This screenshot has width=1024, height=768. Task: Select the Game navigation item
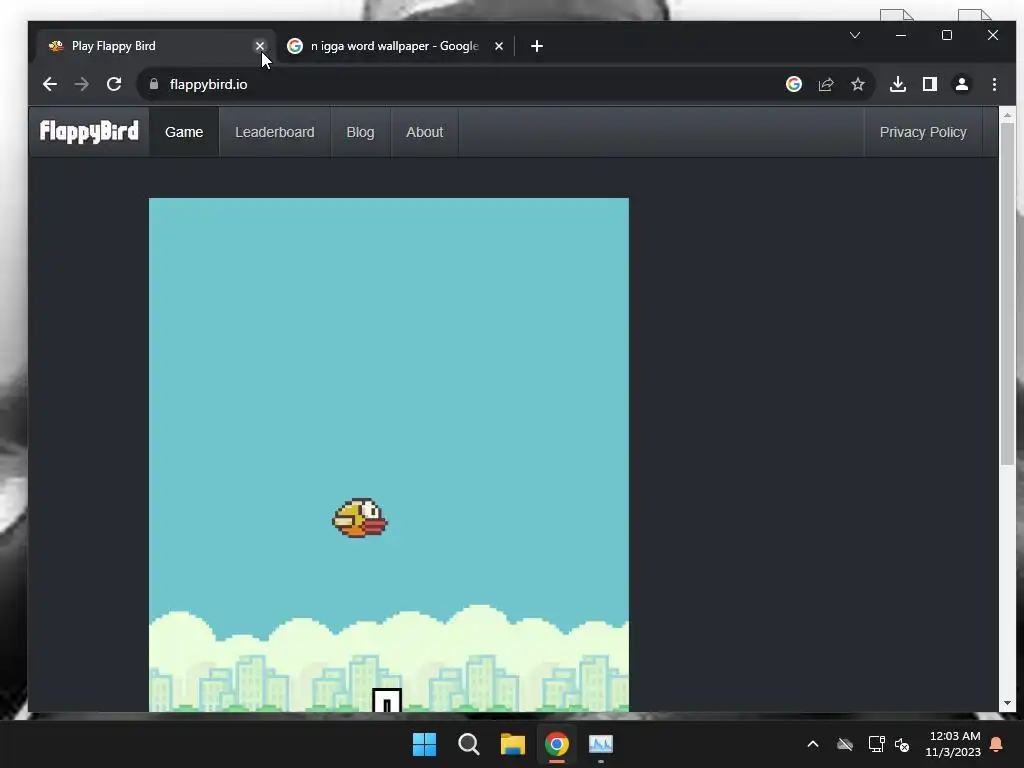click(184, 132)
